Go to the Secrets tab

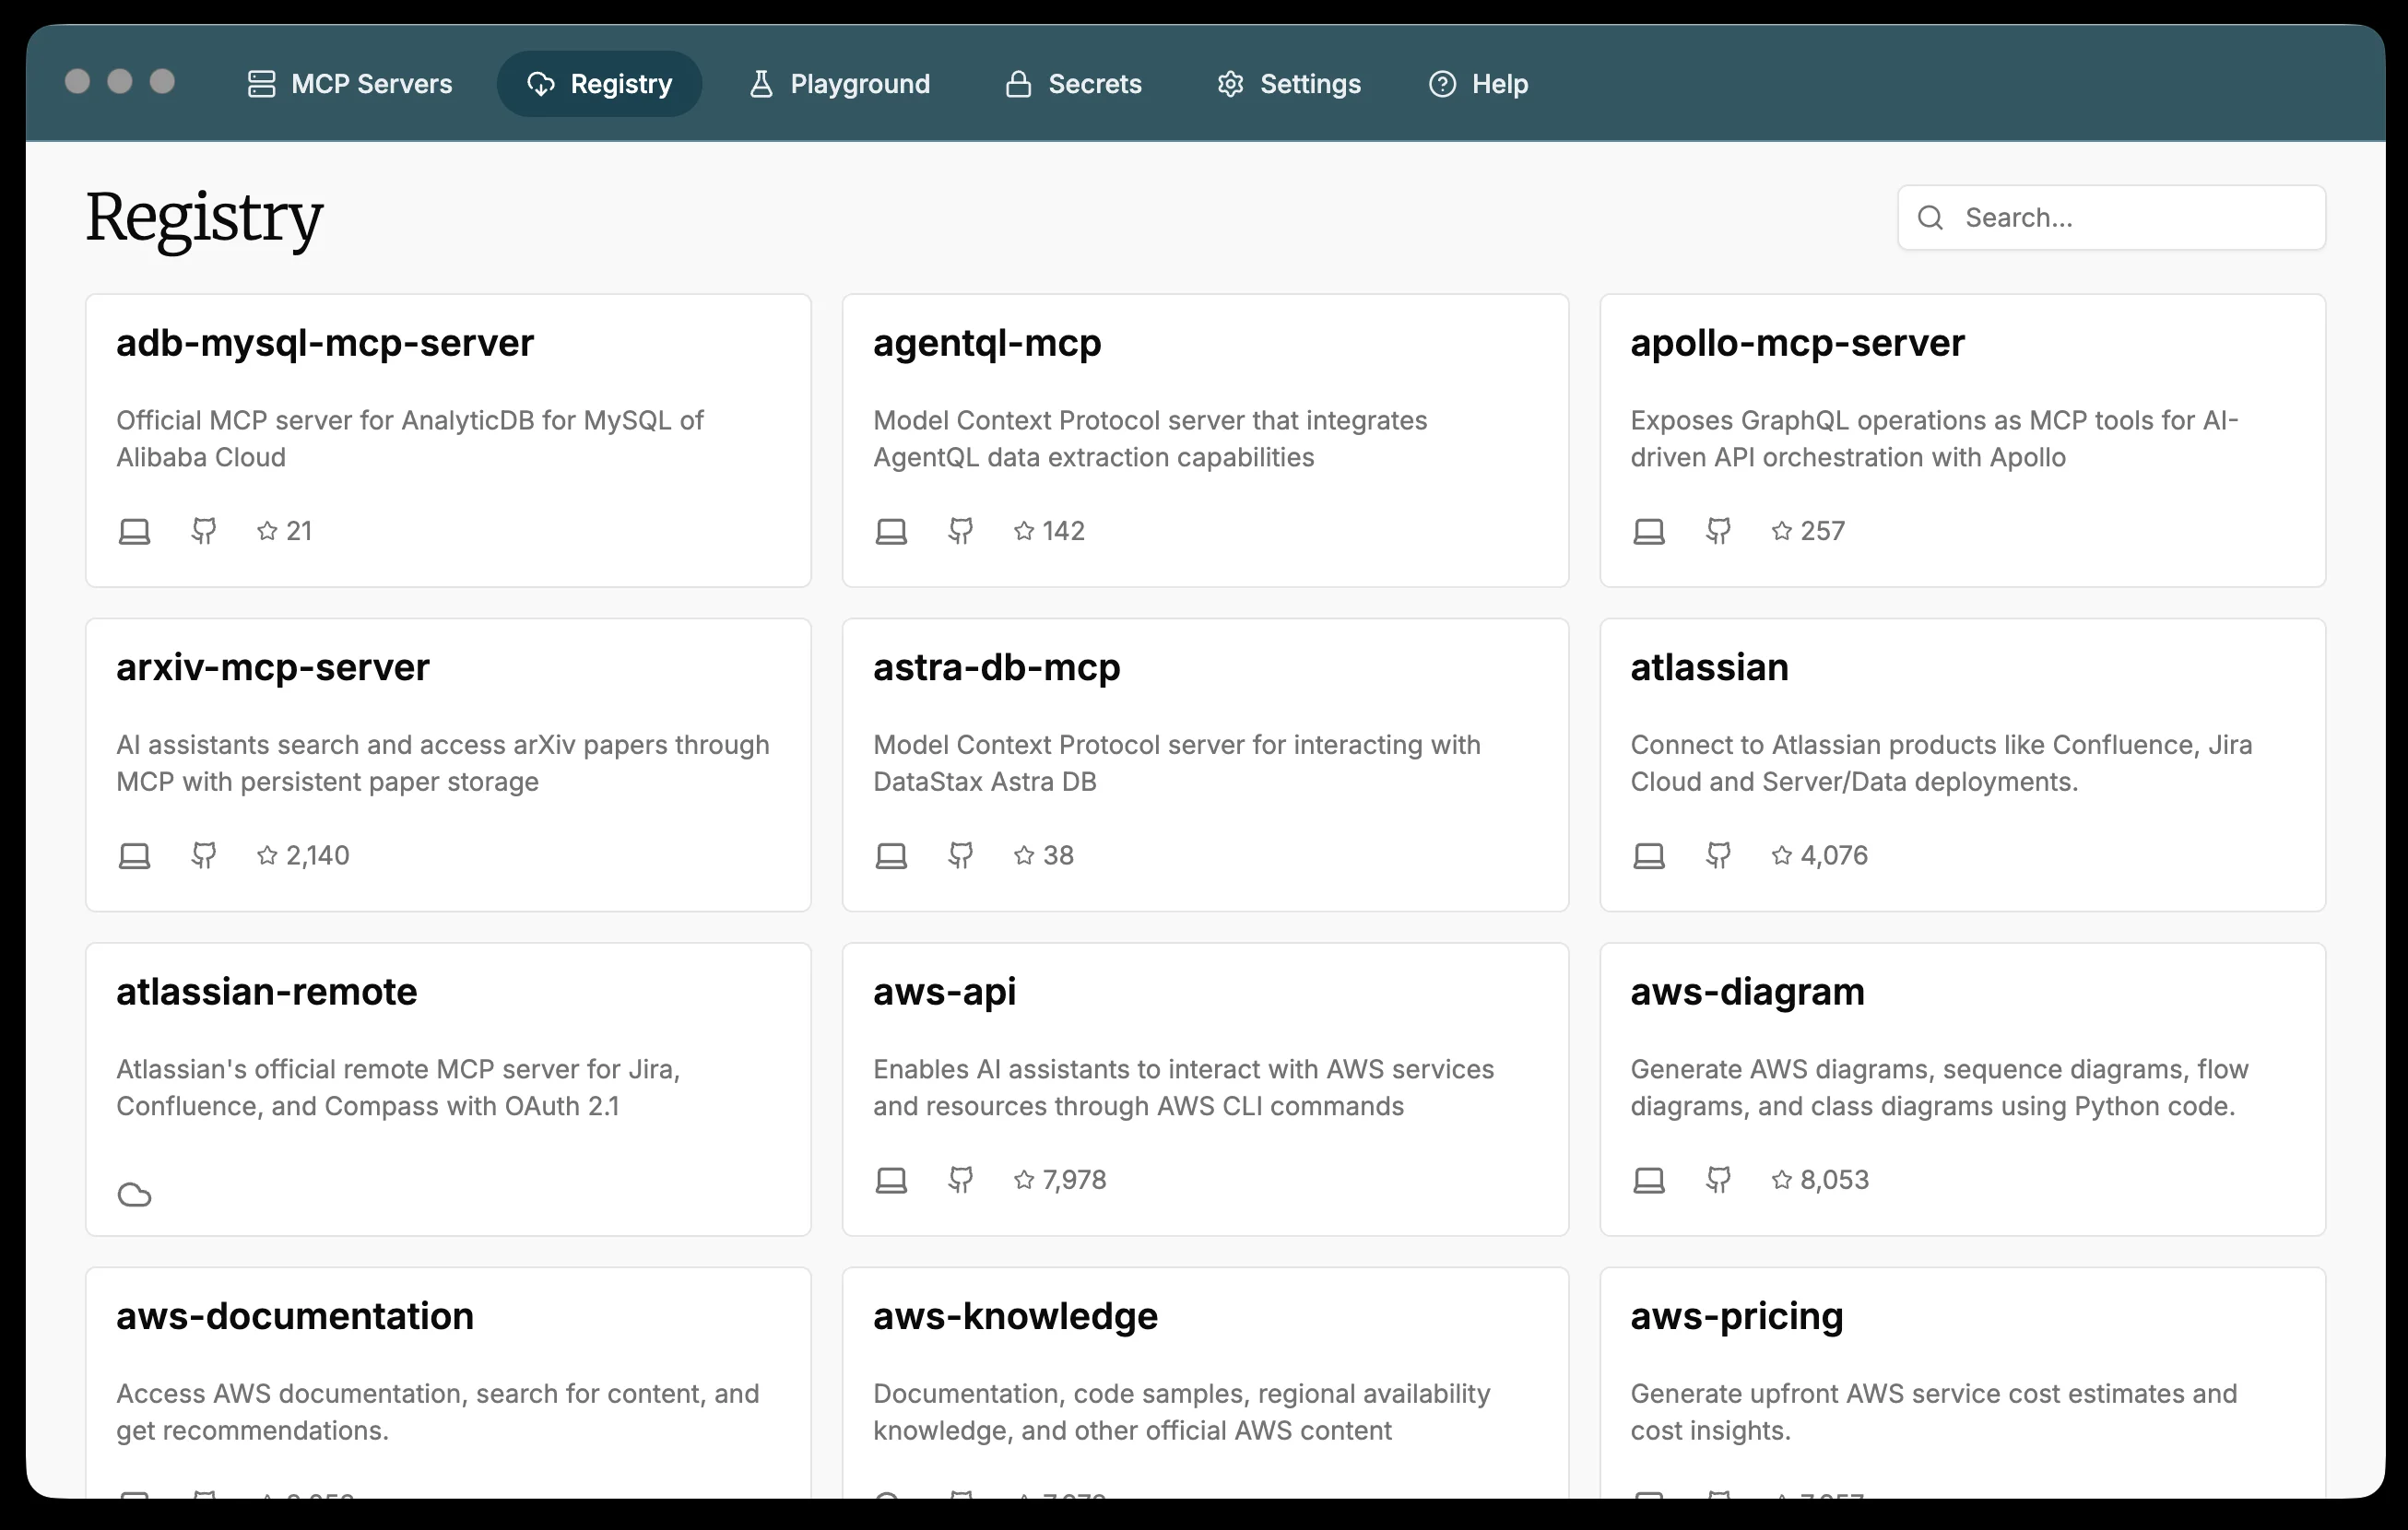pos(1074,84)
